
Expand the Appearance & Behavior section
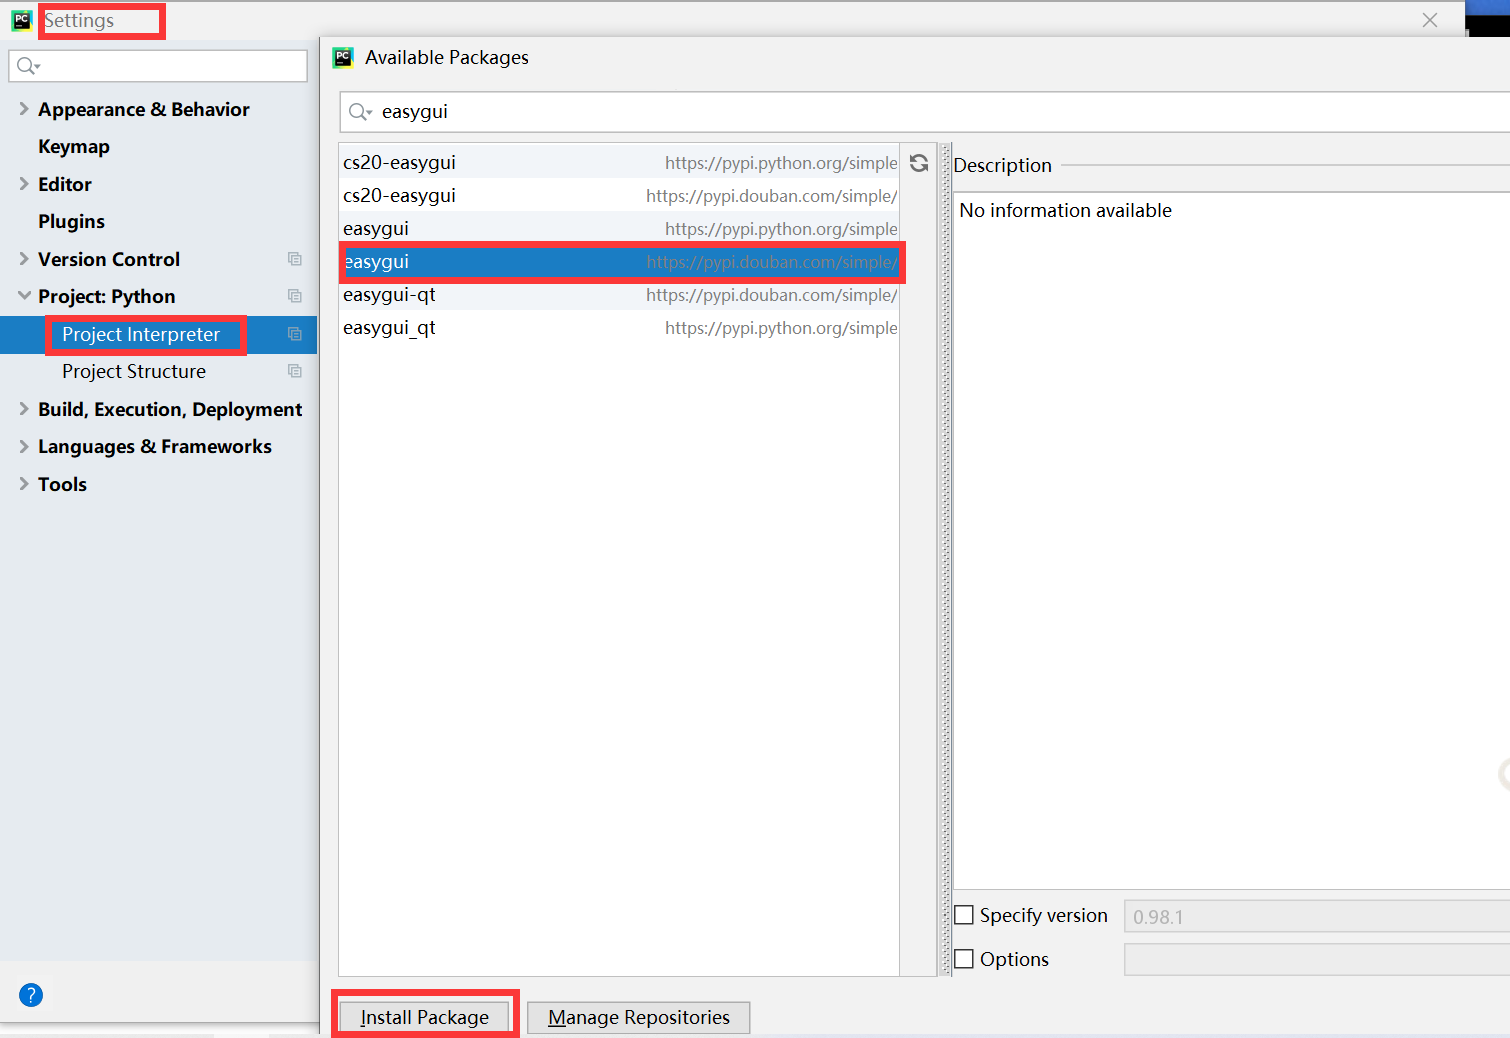click(x=23, y=109)
